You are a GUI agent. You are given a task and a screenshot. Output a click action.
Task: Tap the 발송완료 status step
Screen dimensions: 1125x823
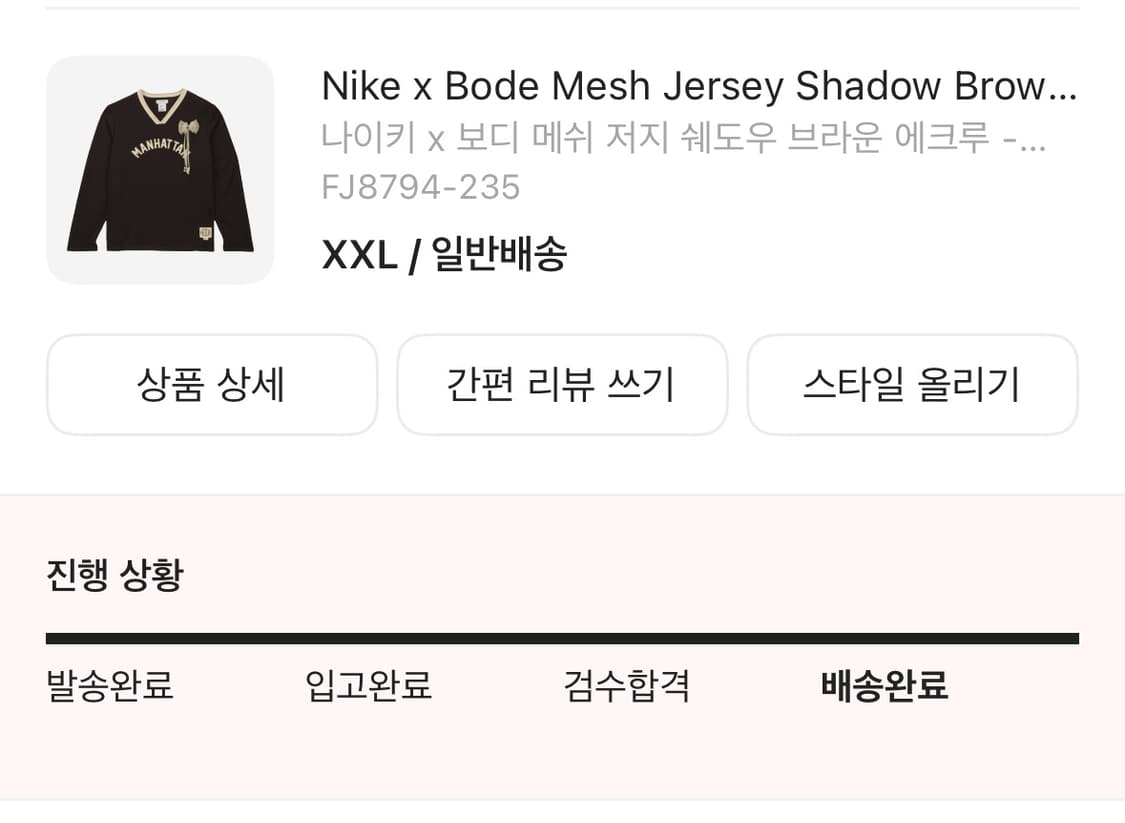pyautogui.click(x=106, y=687)
